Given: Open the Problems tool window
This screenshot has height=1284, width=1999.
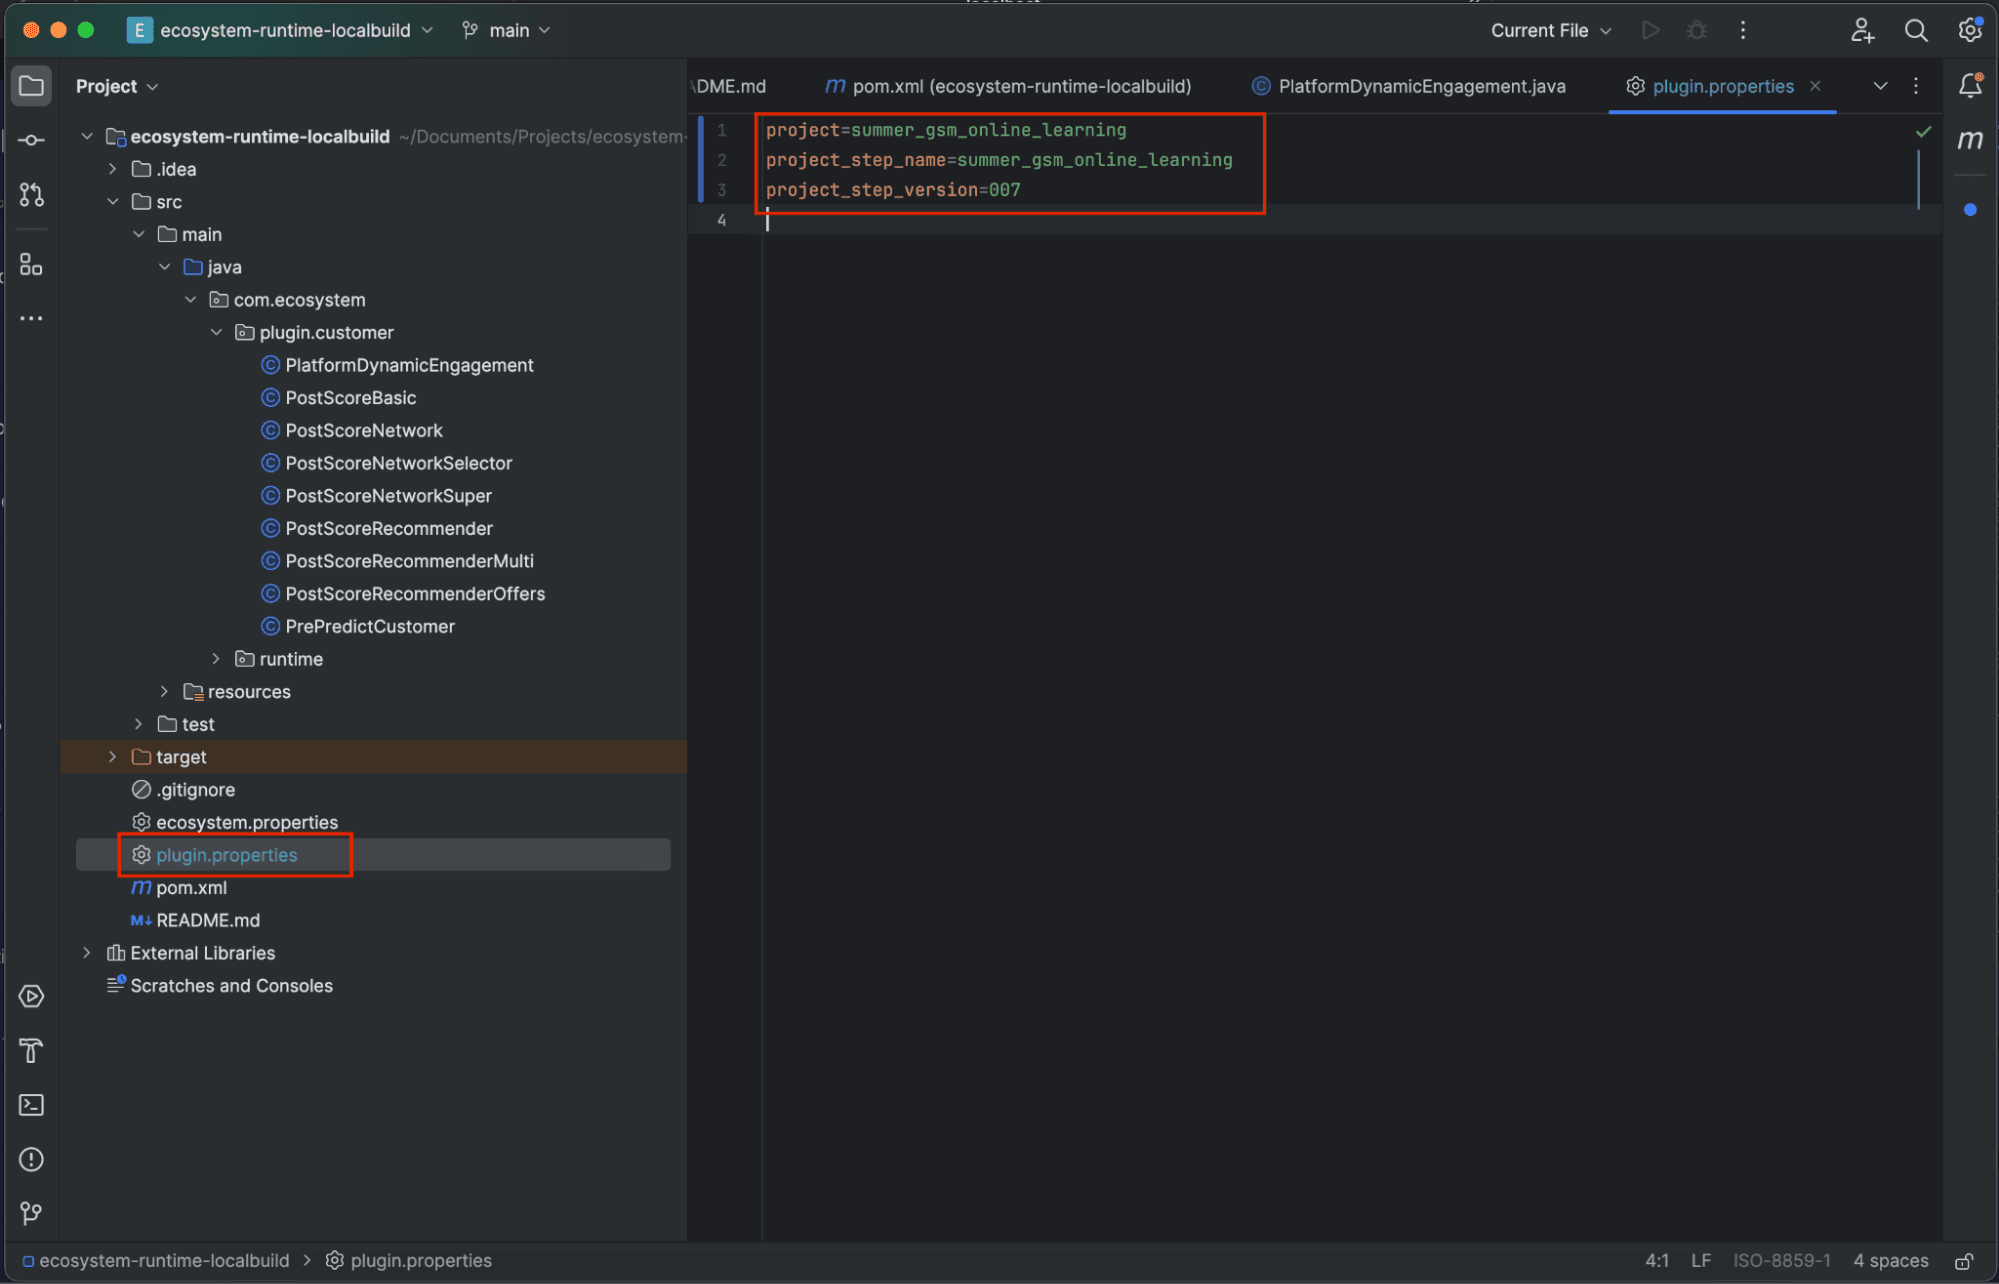Looking at the screenshot, I should [x=31, y=1159].
